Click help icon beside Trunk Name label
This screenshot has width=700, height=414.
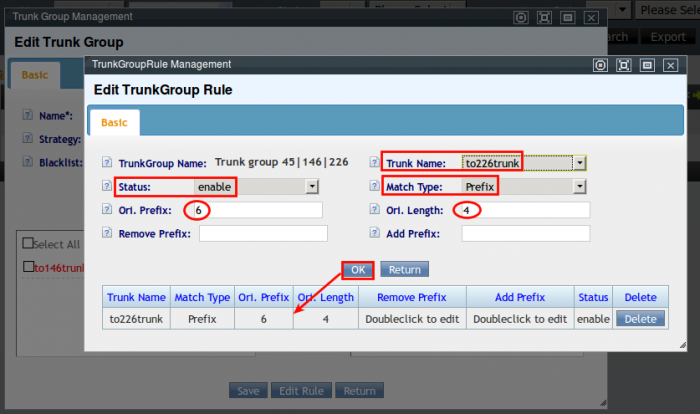point(373,163)
